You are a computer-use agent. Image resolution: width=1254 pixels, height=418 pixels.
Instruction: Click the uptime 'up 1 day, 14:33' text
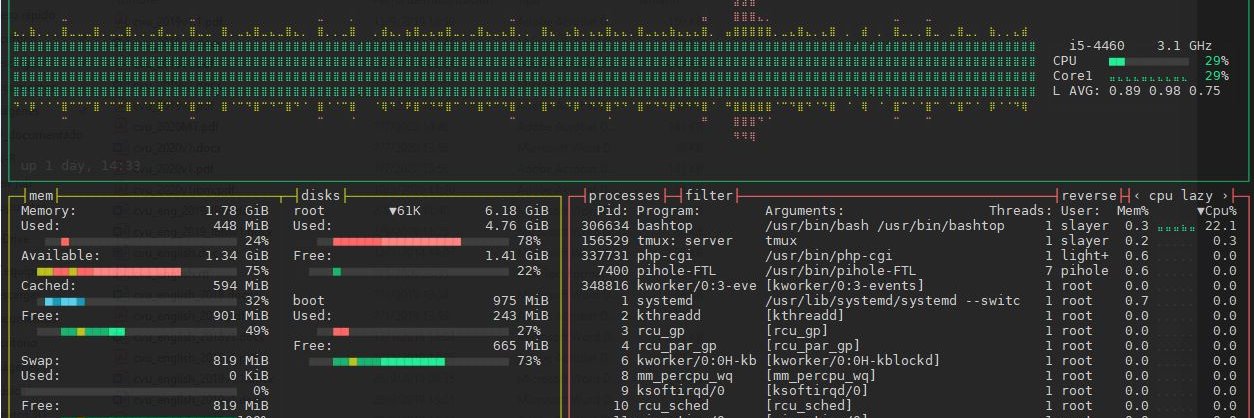point(80,166)
